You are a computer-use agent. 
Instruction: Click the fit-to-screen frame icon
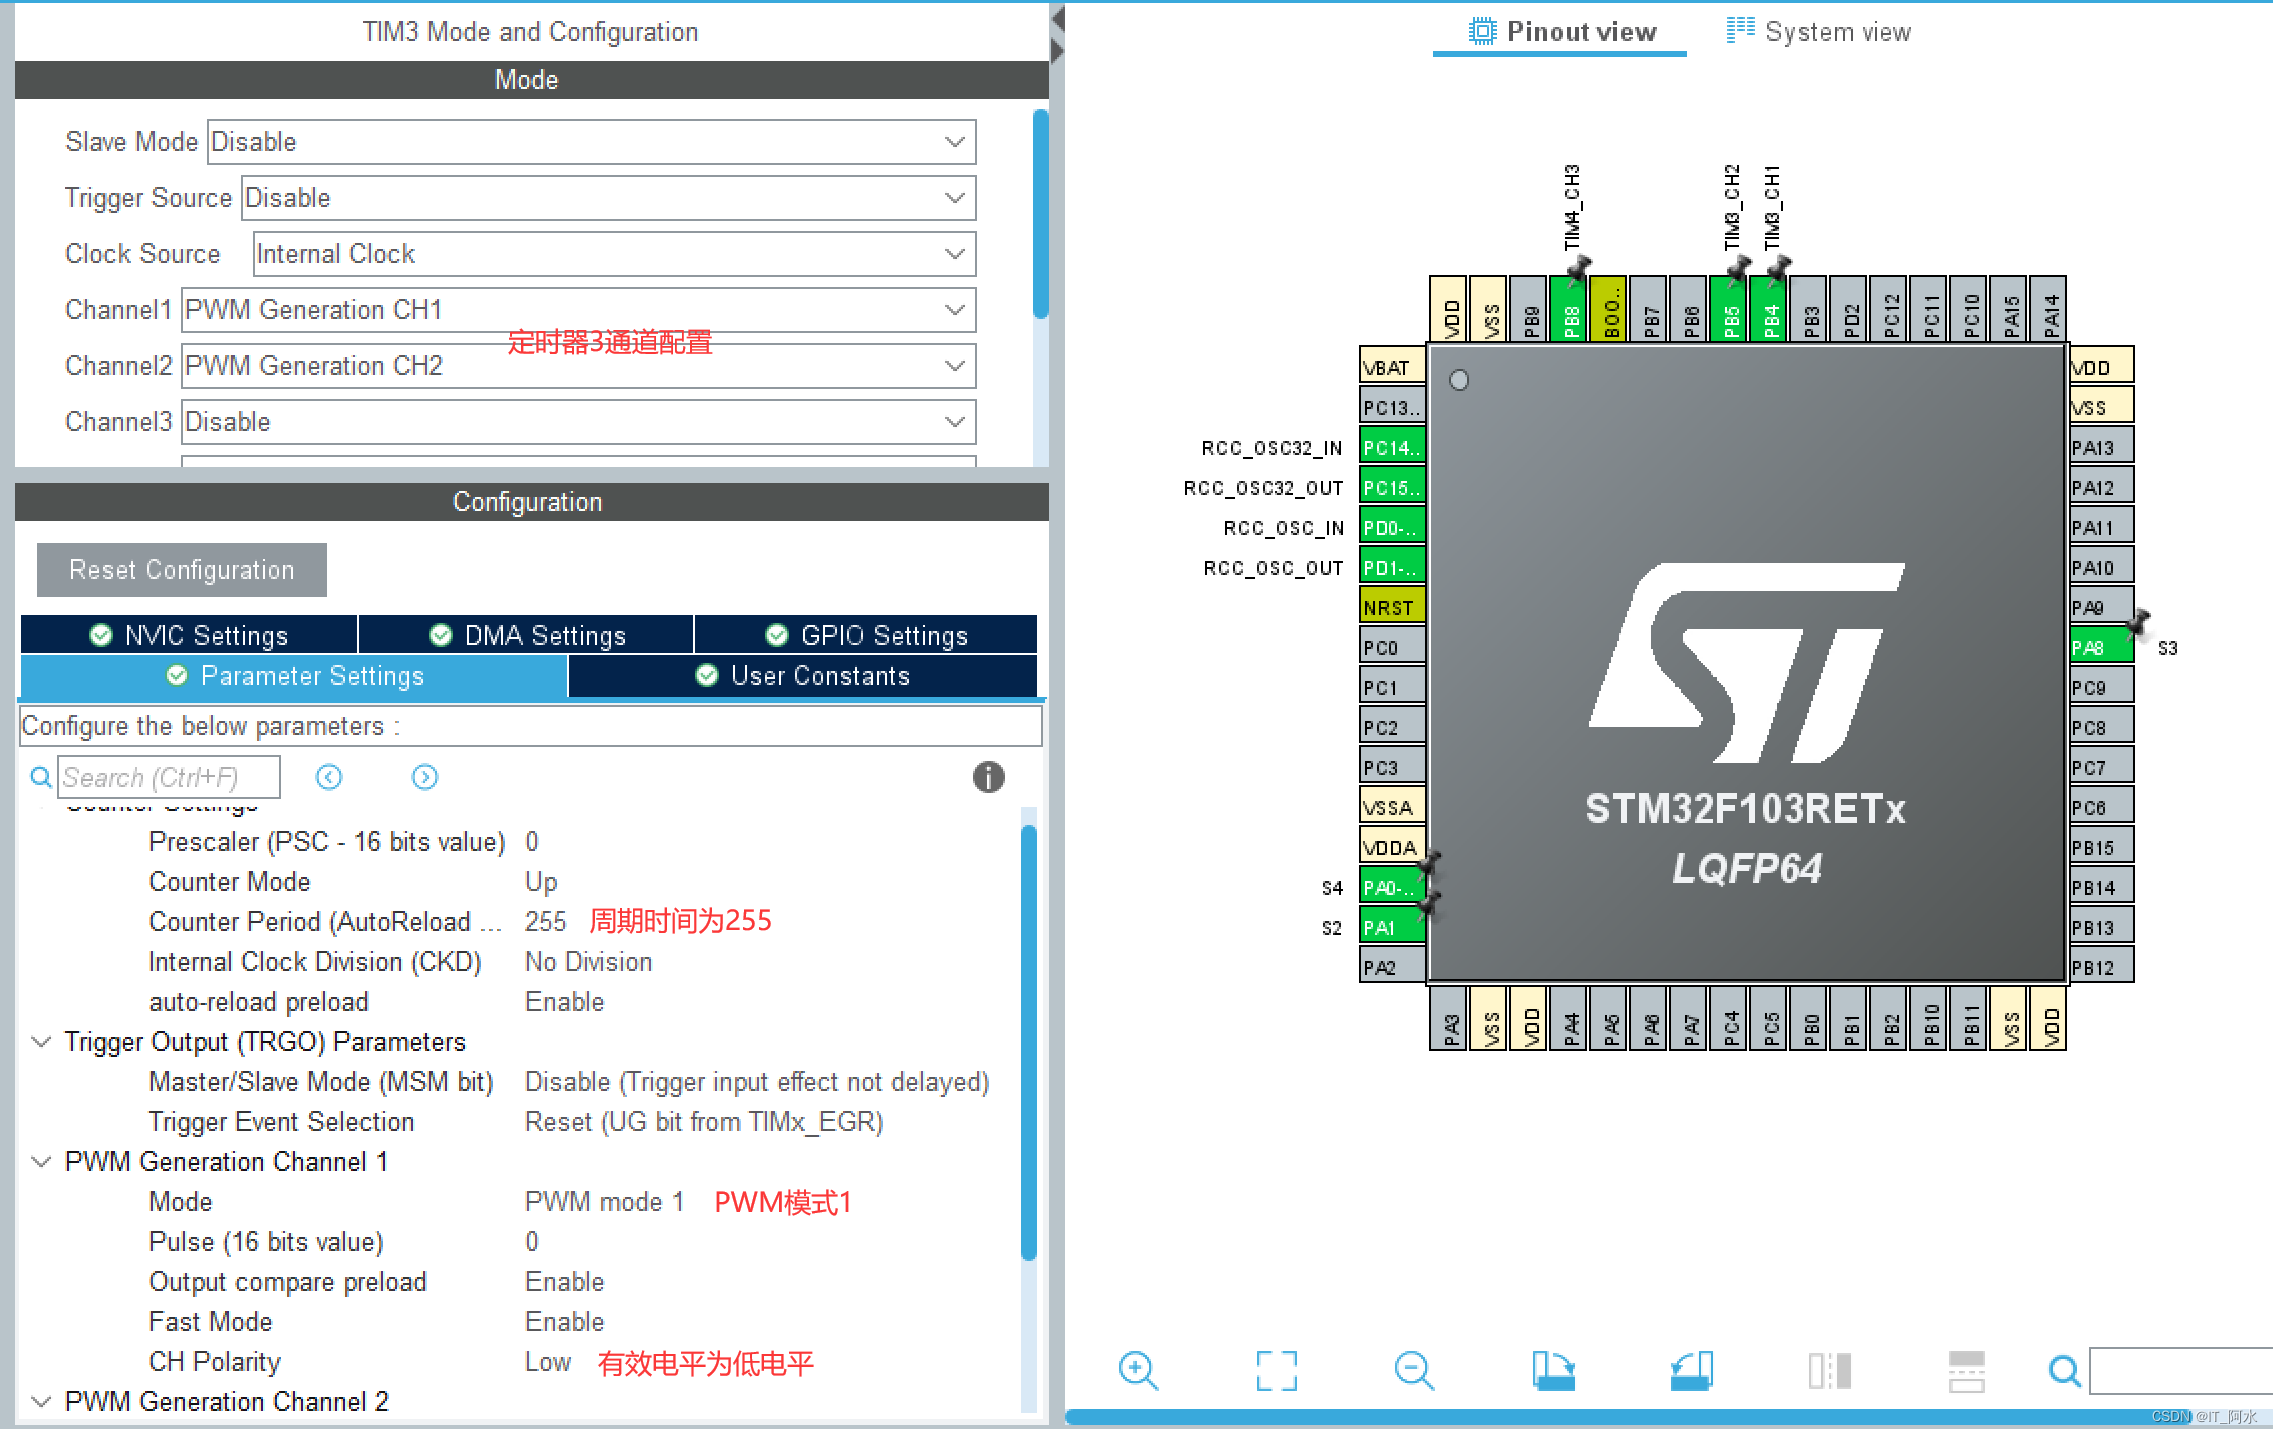tap(1277, 1370)
